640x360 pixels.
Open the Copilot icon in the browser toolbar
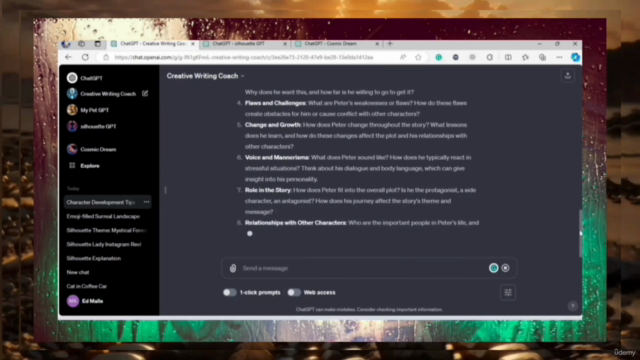pos(575,58)
